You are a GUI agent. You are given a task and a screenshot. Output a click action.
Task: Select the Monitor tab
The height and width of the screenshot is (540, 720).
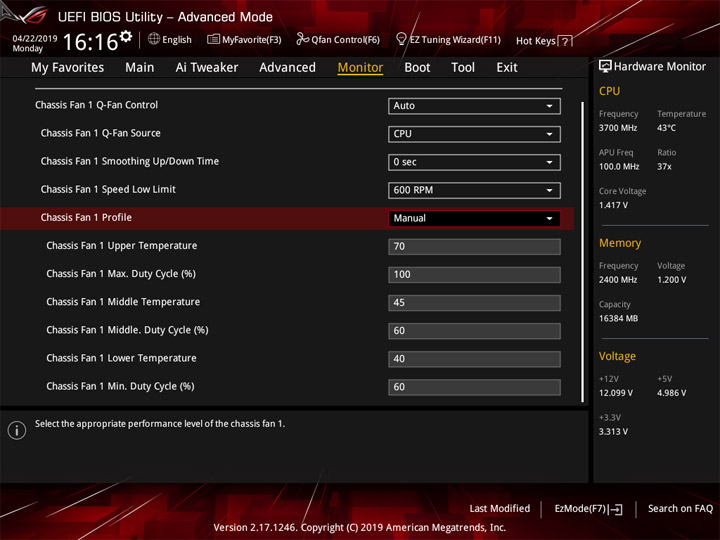click(x=360, y=68)
